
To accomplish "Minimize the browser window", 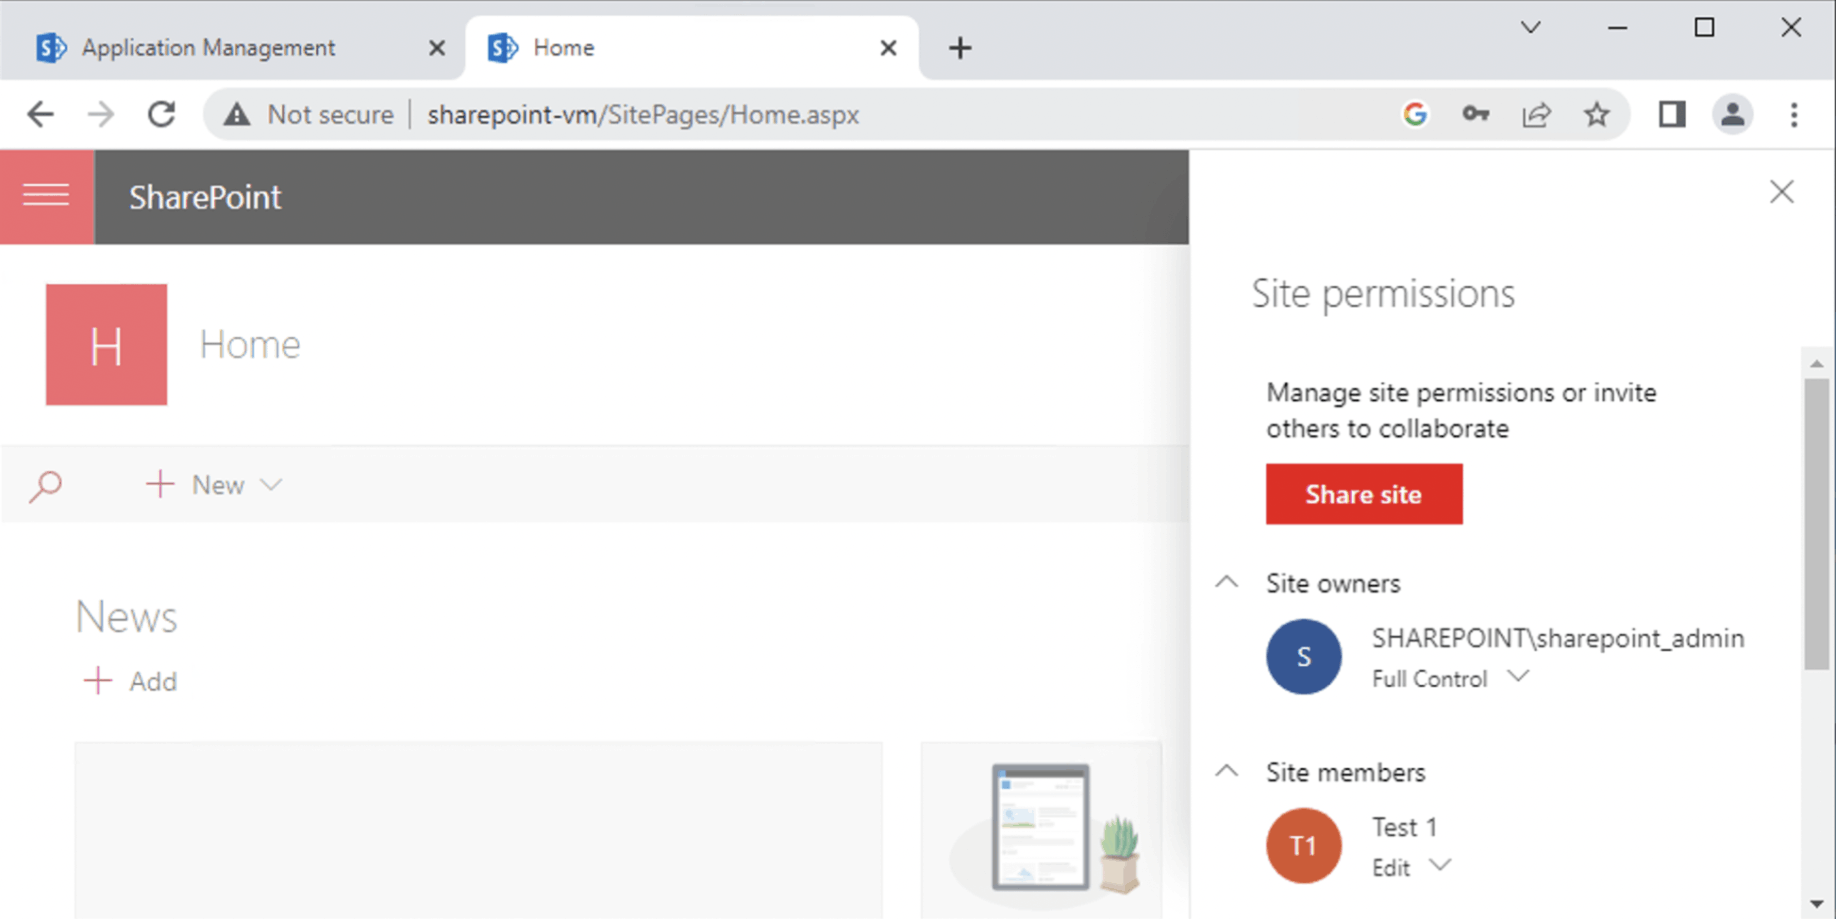I will pos(1617,28).
